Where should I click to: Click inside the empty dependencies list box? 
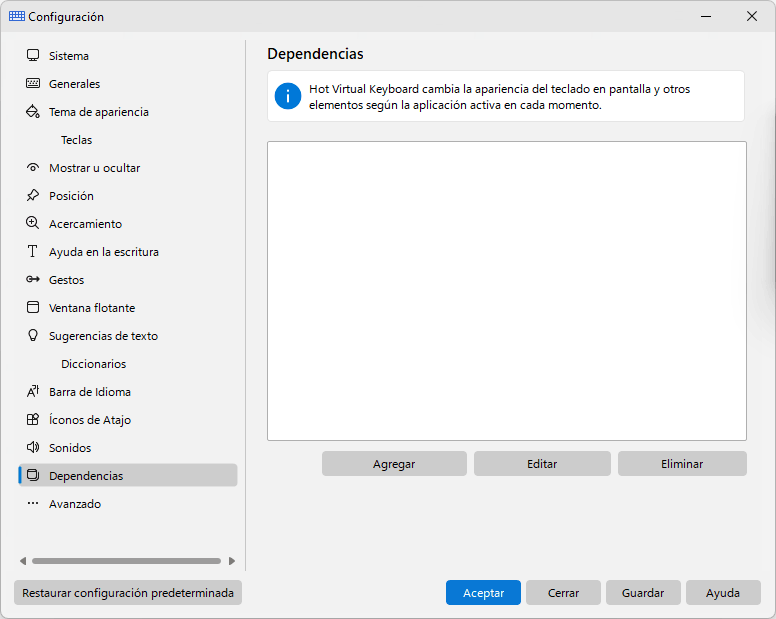(x=507, y=291)
